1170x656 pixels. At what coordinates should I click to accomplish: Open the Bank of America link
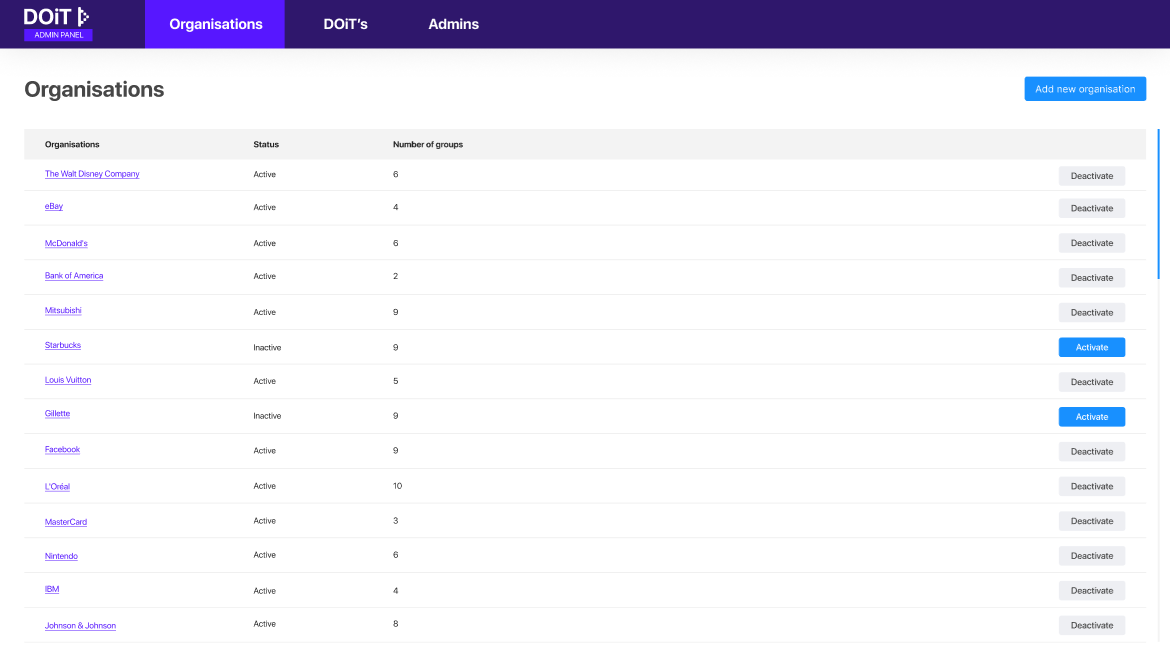[74, 275]
